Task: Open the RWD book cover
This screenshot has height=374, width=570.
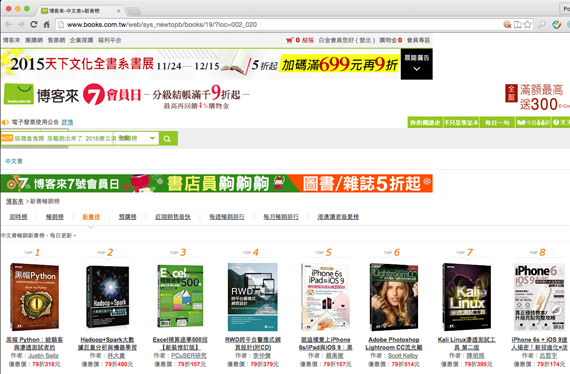Action: click(x=253, y=297)
